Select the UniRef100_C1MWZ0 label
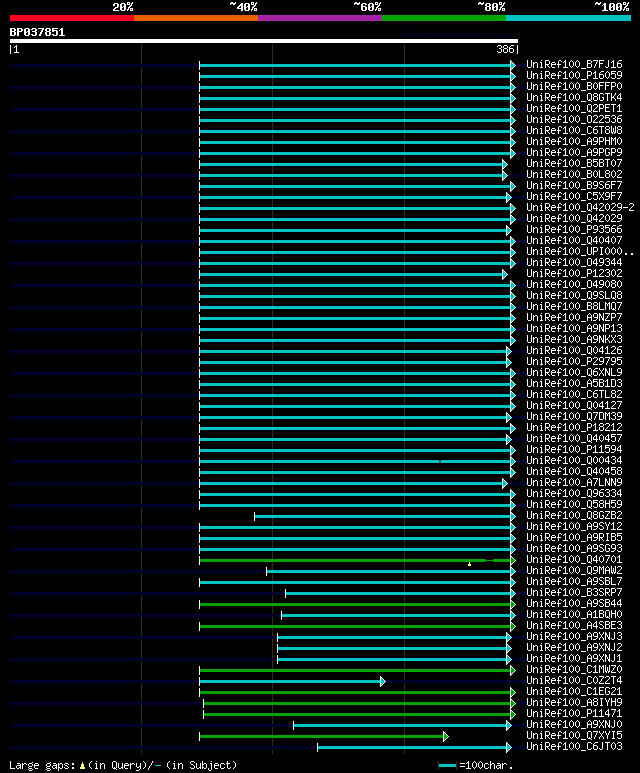This screenshot has height=773, width=640. (574, 669)
